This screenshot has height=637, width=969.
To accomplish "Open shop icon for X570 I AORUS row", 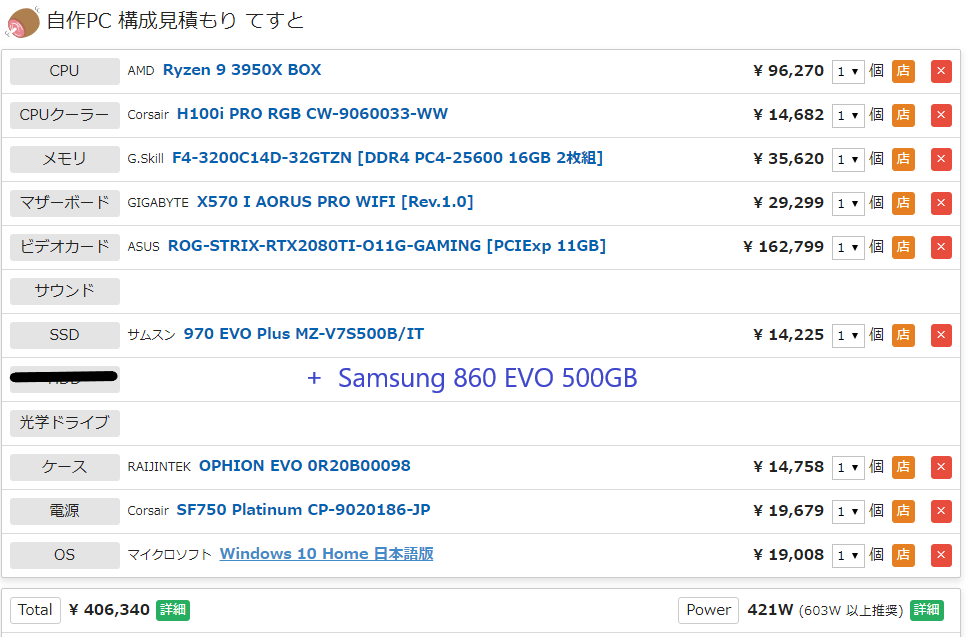I will [x=903, y=203].
